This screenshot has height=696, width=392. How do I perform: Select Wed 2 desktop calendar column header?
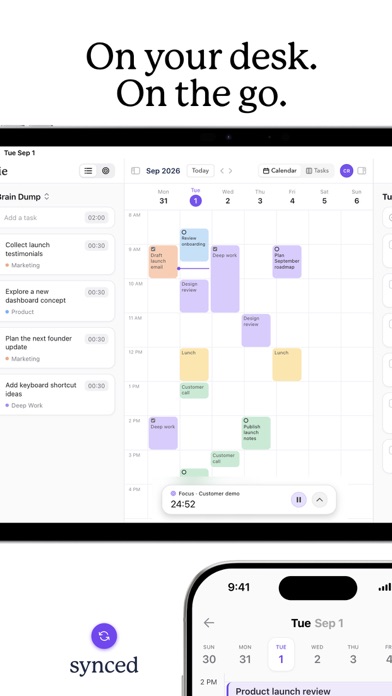tap(228, 197)
